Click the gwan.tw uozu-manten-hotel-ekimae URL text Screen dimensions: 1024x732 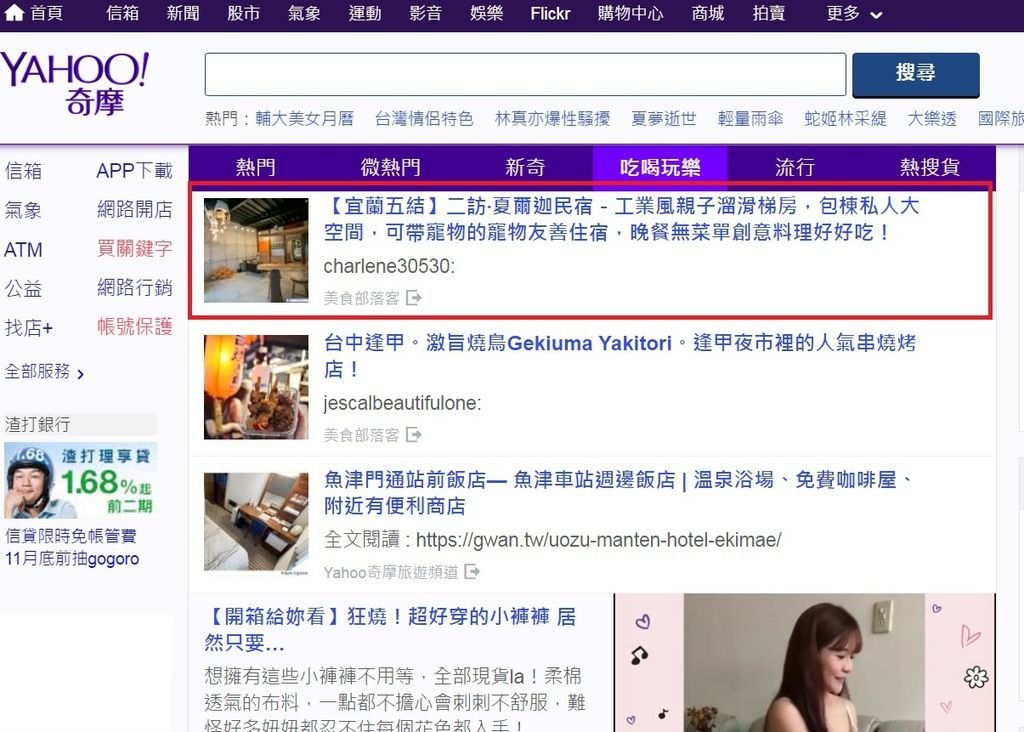tap(598, 540)
